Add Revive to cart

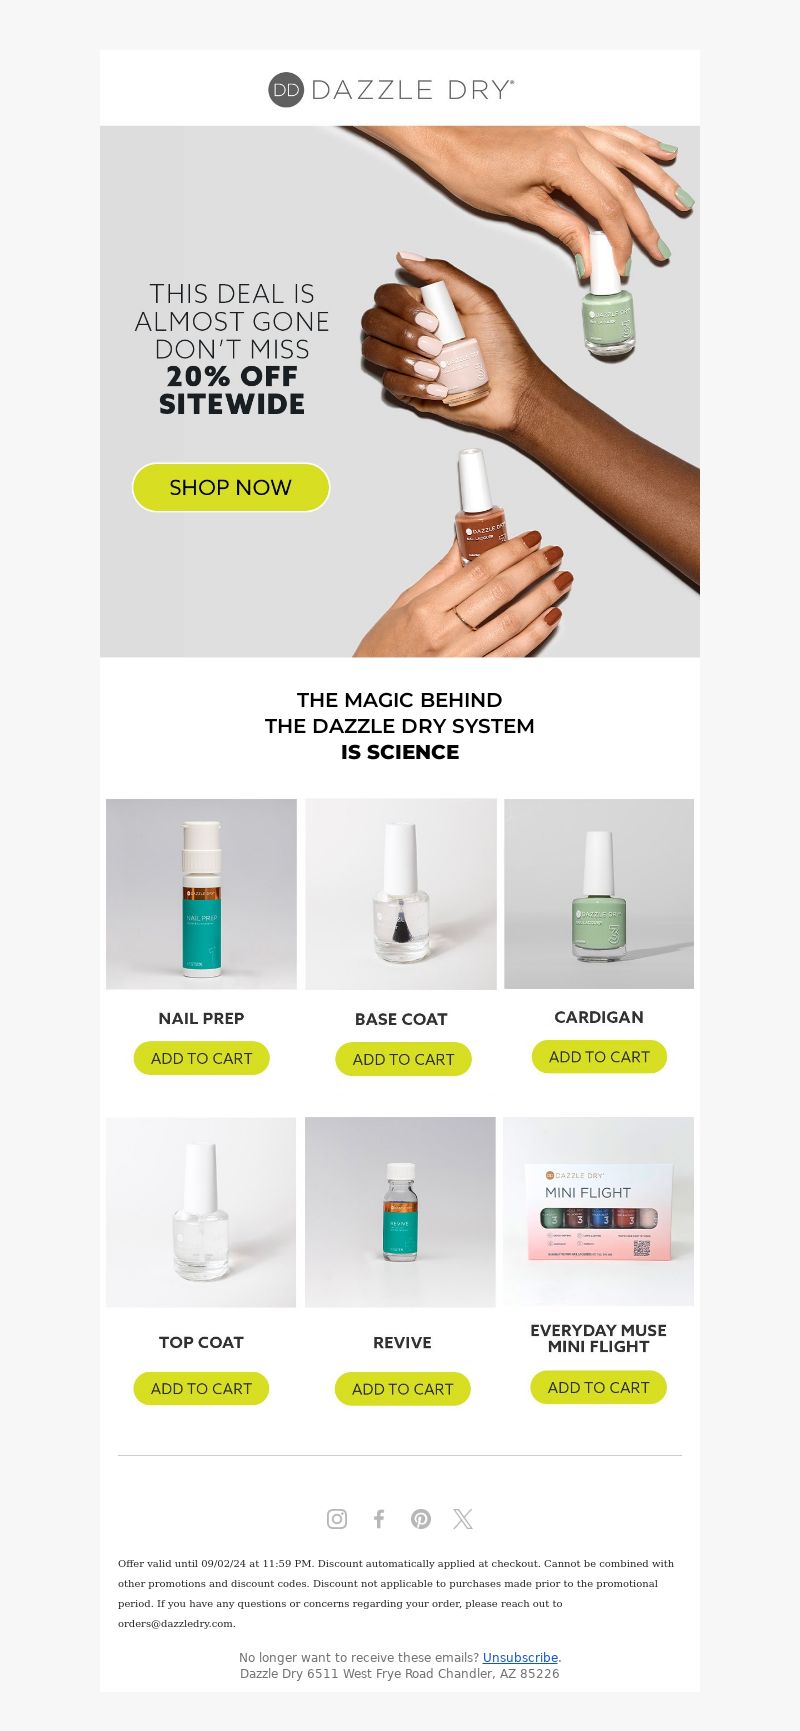402,1389
